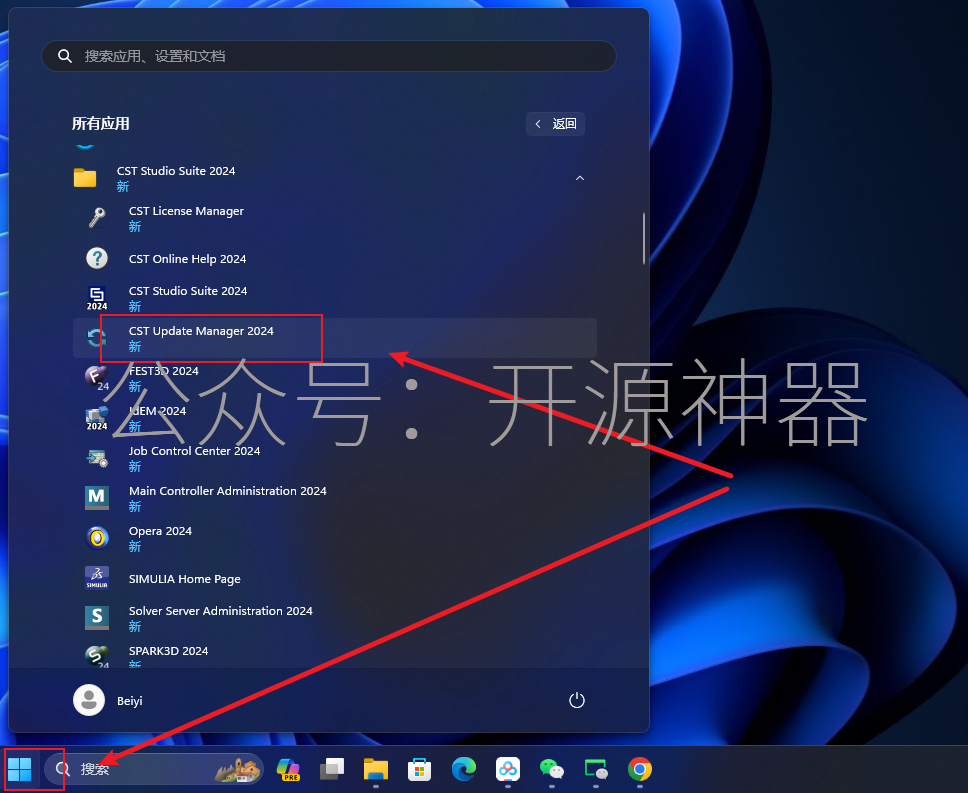Launch Microsoft Edge from the taskbar

(x=464, y=769)
